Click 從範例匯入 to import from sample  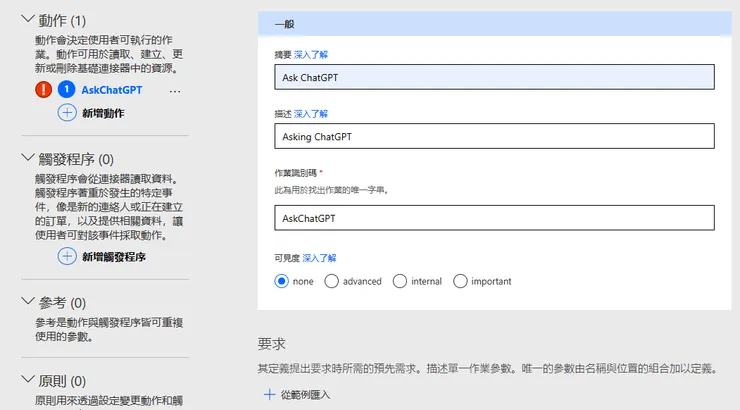[305, 395]
